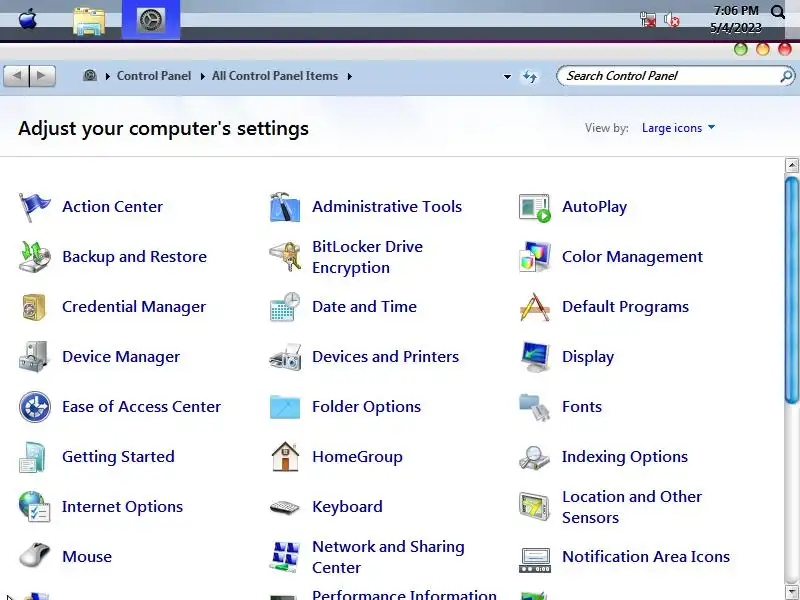Click the Keyboard icon

point(285,507)
